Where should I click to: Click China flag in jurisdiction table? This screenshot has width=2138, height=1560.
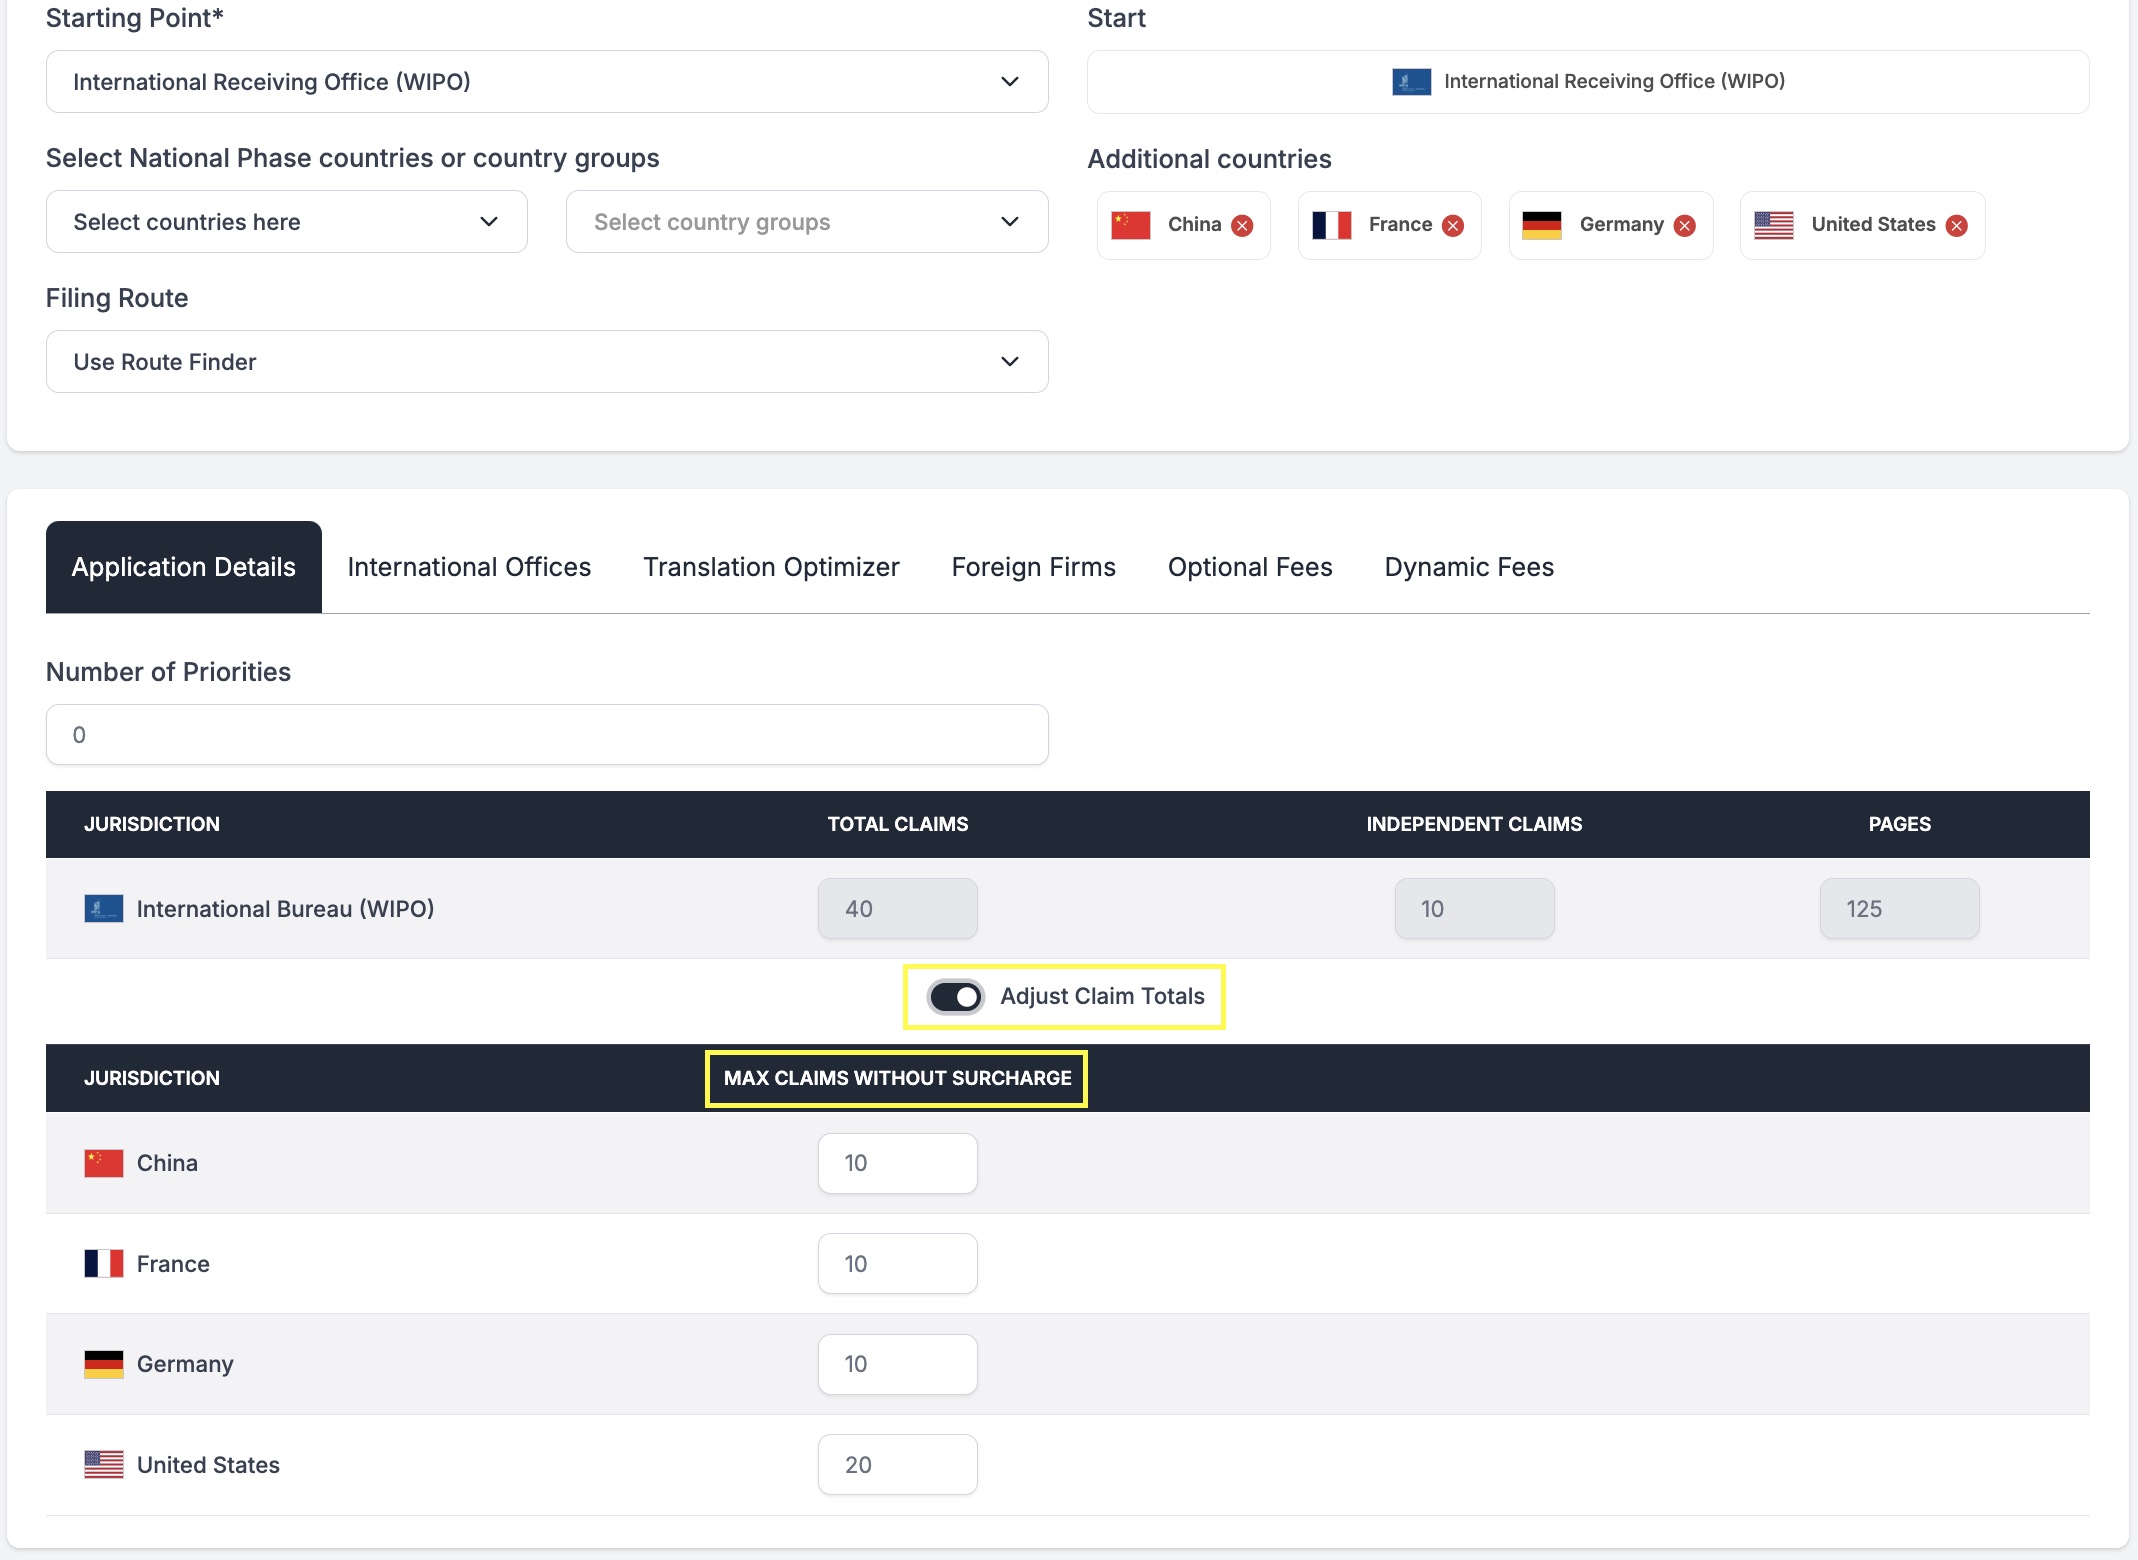pos(104,1163)
